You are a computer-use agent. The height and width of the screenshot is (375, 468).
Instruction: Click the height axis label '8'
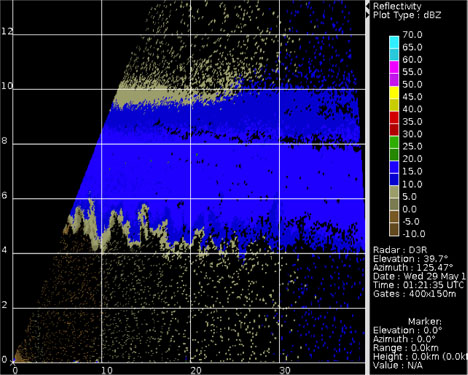click(x=4, y=141)
